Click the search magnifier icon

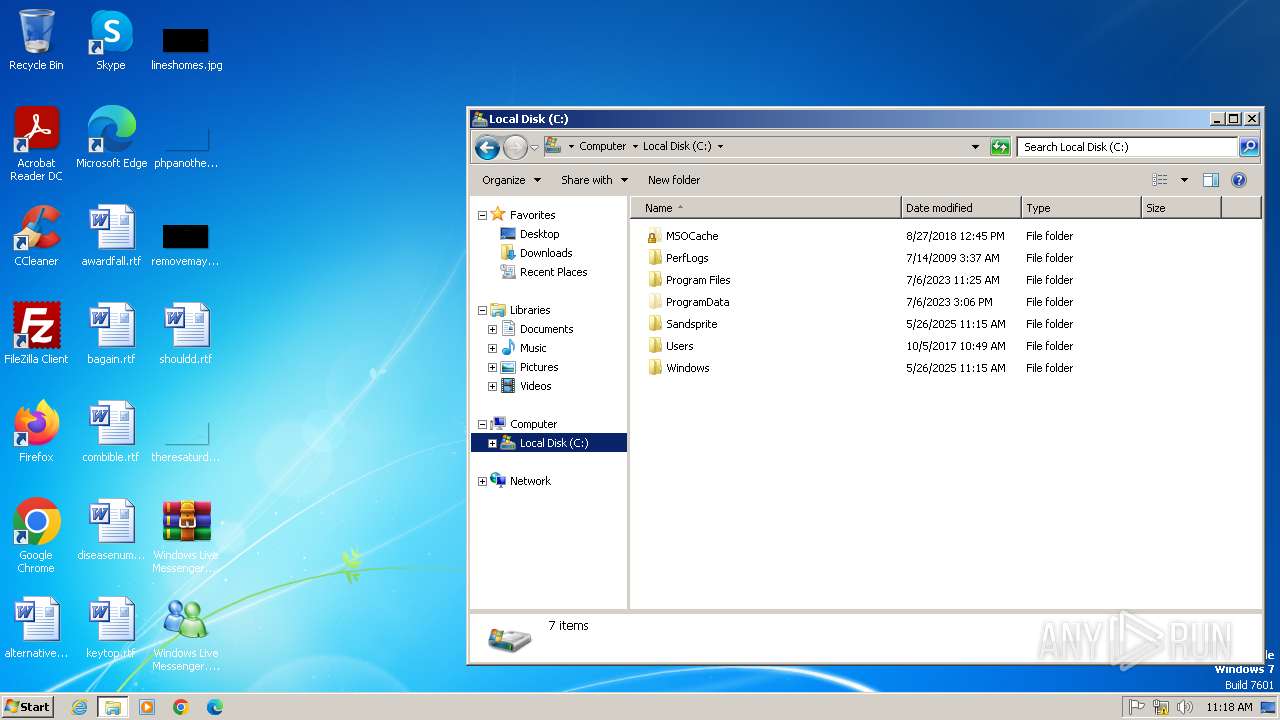pyautogui.click(x=1249, y=147)
